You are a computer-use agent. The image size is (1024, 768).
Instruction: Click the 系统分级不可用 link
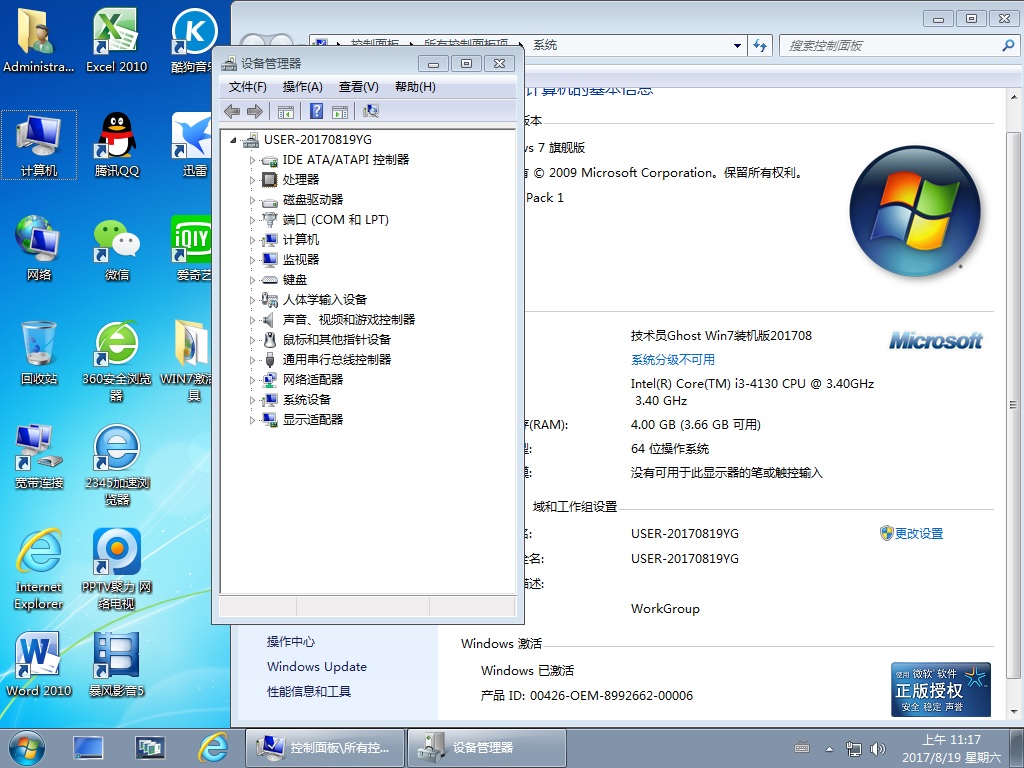[x=673, y=360]
